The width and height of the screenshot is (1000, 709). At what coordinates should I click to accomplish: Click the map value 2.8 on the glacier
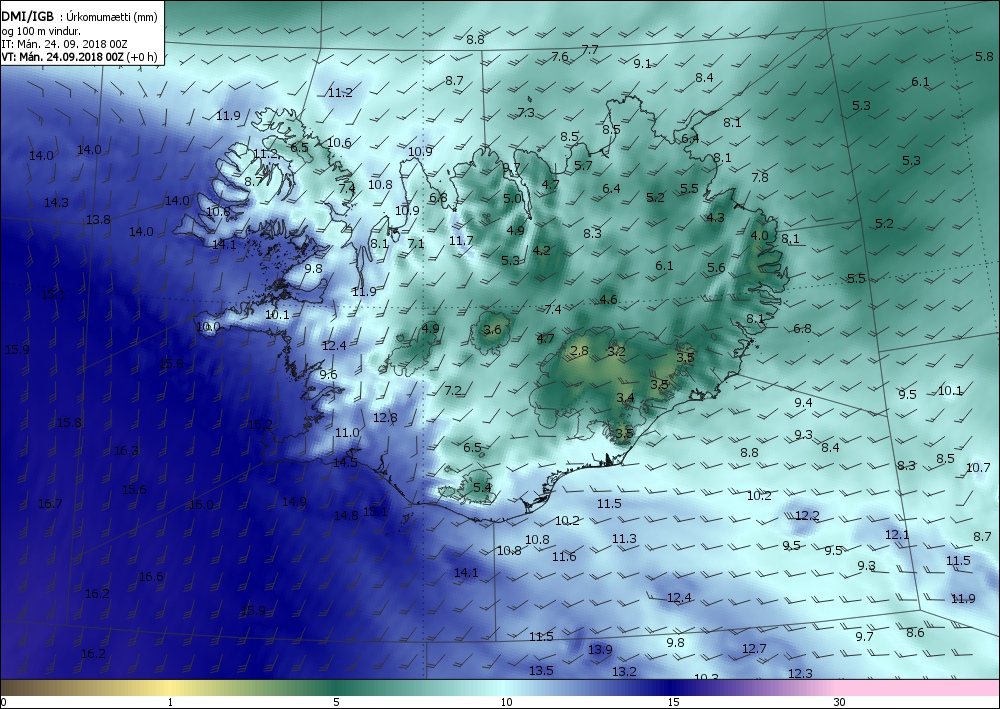coord(579,351)
